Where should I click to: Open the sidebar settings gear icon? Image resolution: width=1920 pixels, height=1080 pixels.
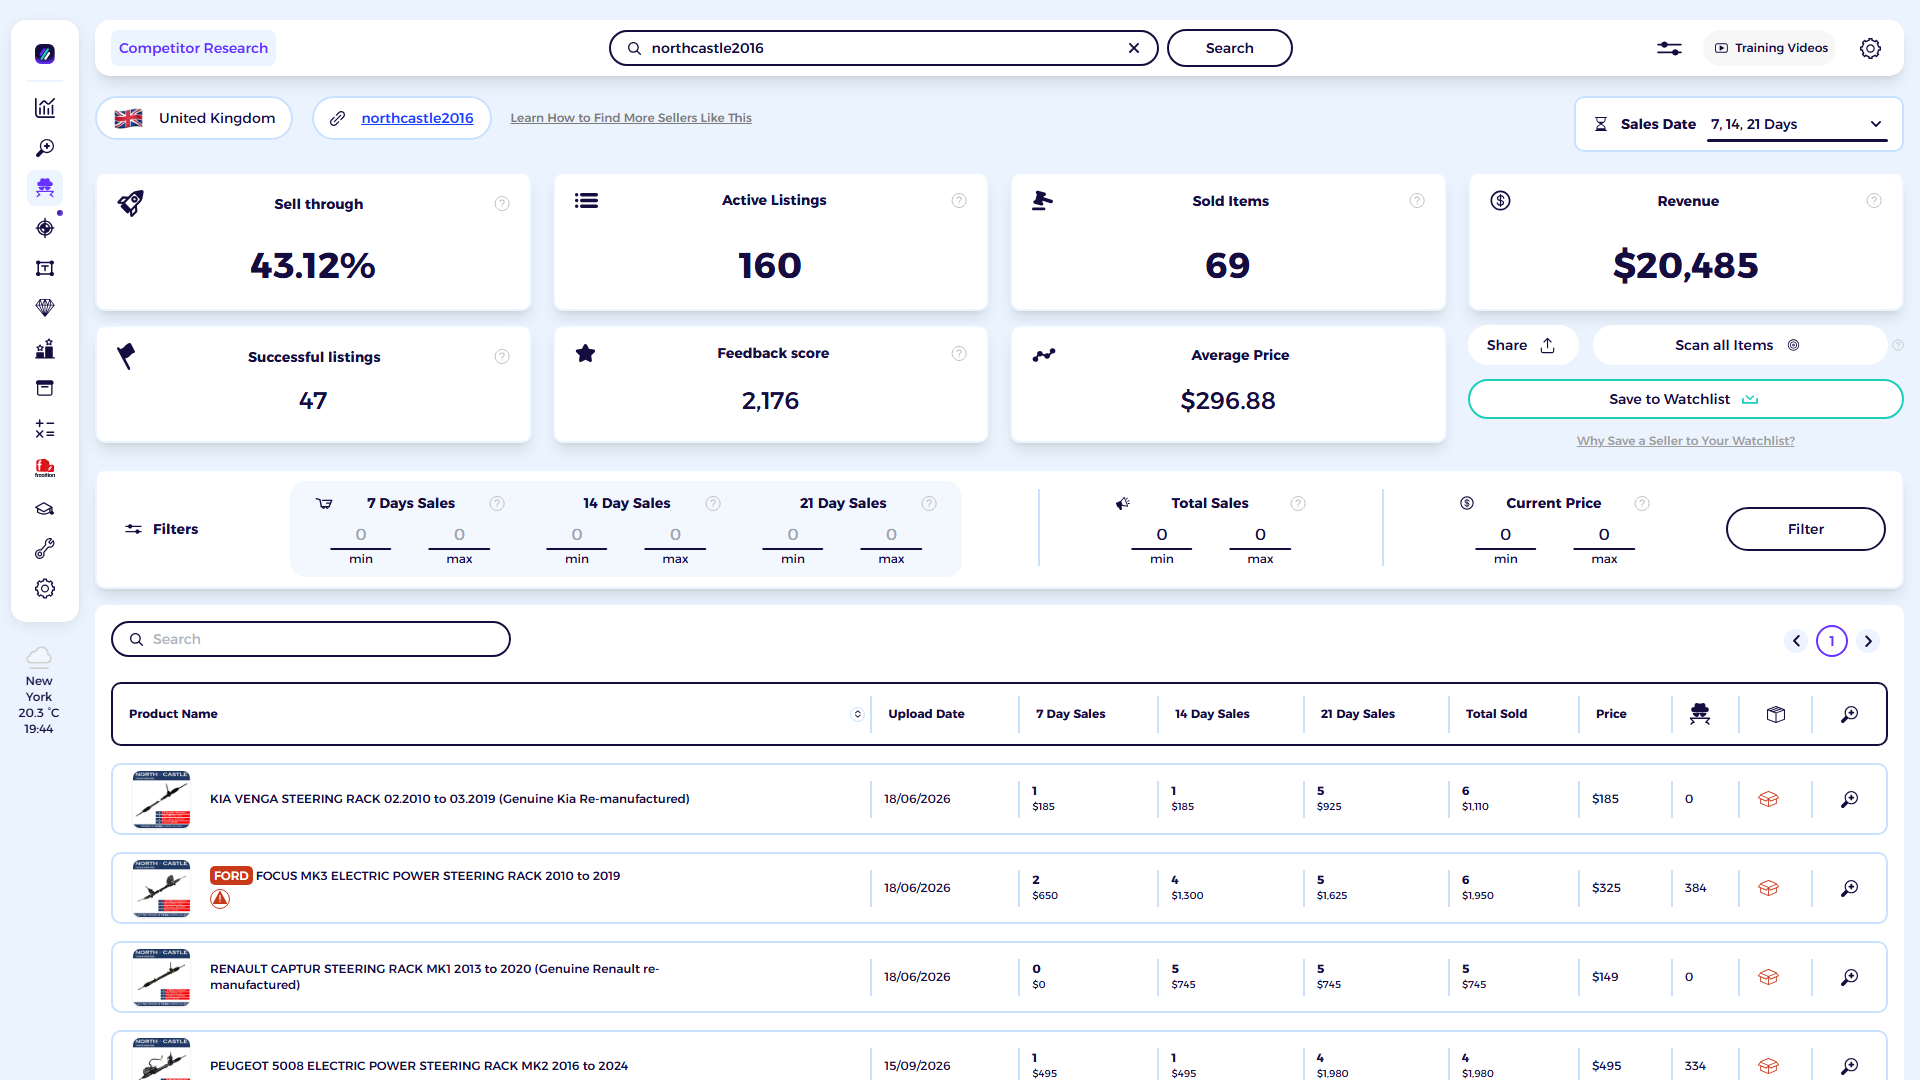click(45, 589)
